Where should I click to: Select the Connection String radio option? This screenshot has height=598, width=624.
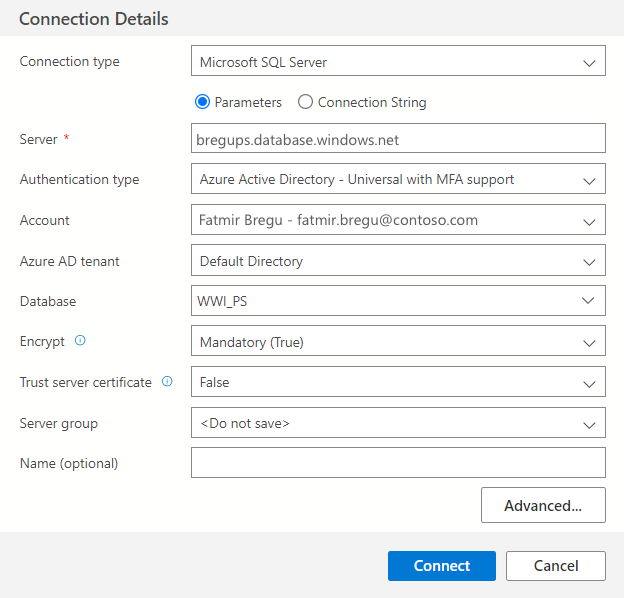point(306,102)
